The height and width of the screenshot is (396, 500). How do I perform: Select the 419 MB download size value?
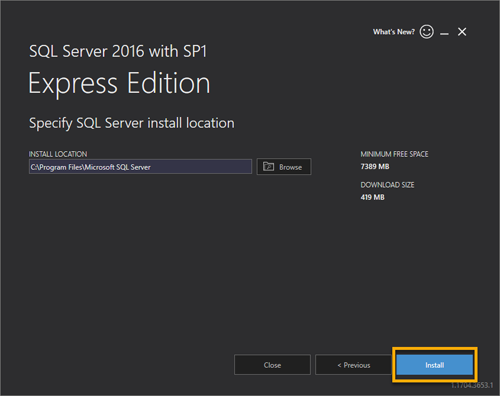(x=372, y=197)
